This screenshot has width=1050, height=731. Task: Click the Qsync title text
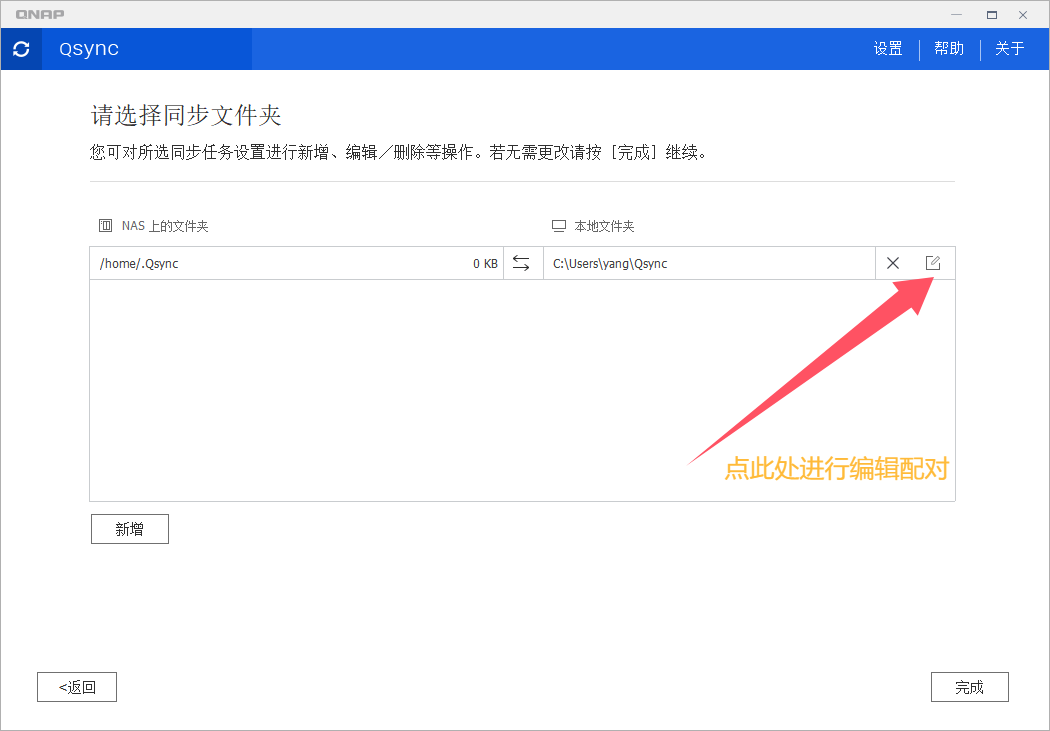coord(89,49)
